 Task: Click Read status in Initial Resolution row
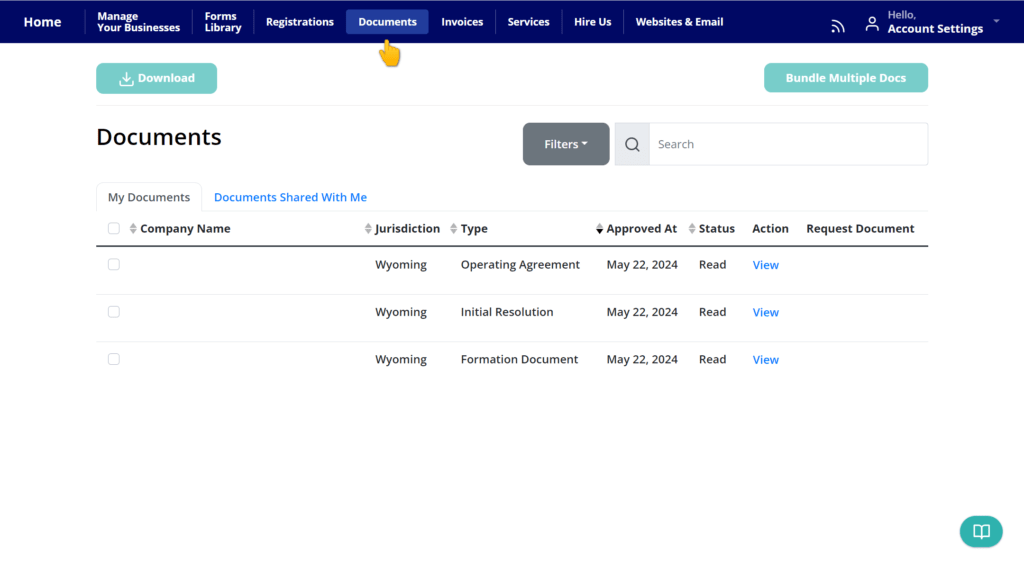click(712, 312)
